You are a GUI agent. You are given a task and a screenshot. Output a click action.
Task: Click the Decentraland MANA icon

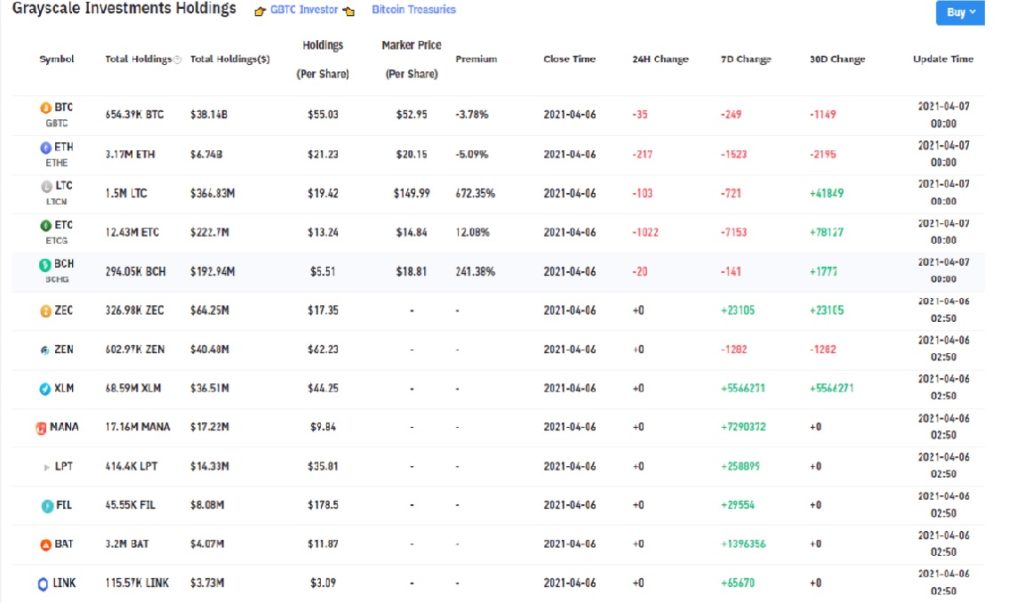41,428
